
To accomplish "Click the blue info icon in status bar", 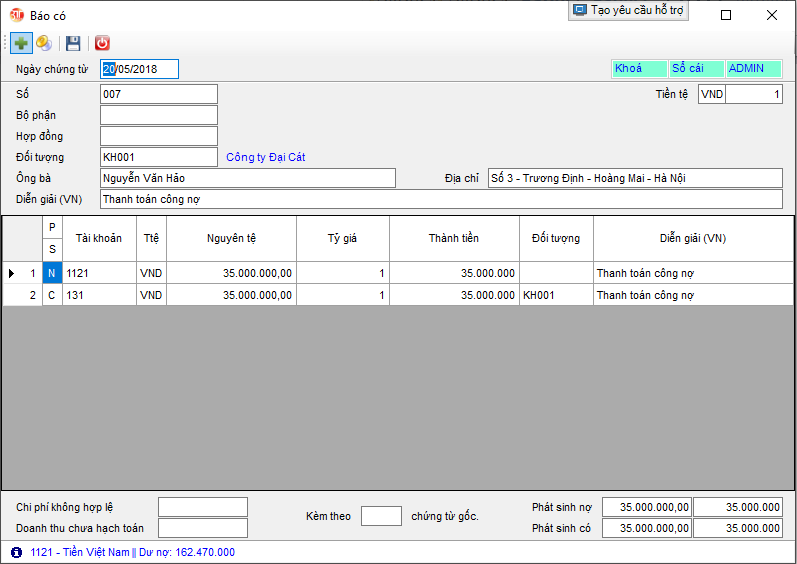I will tap(16, 552).
